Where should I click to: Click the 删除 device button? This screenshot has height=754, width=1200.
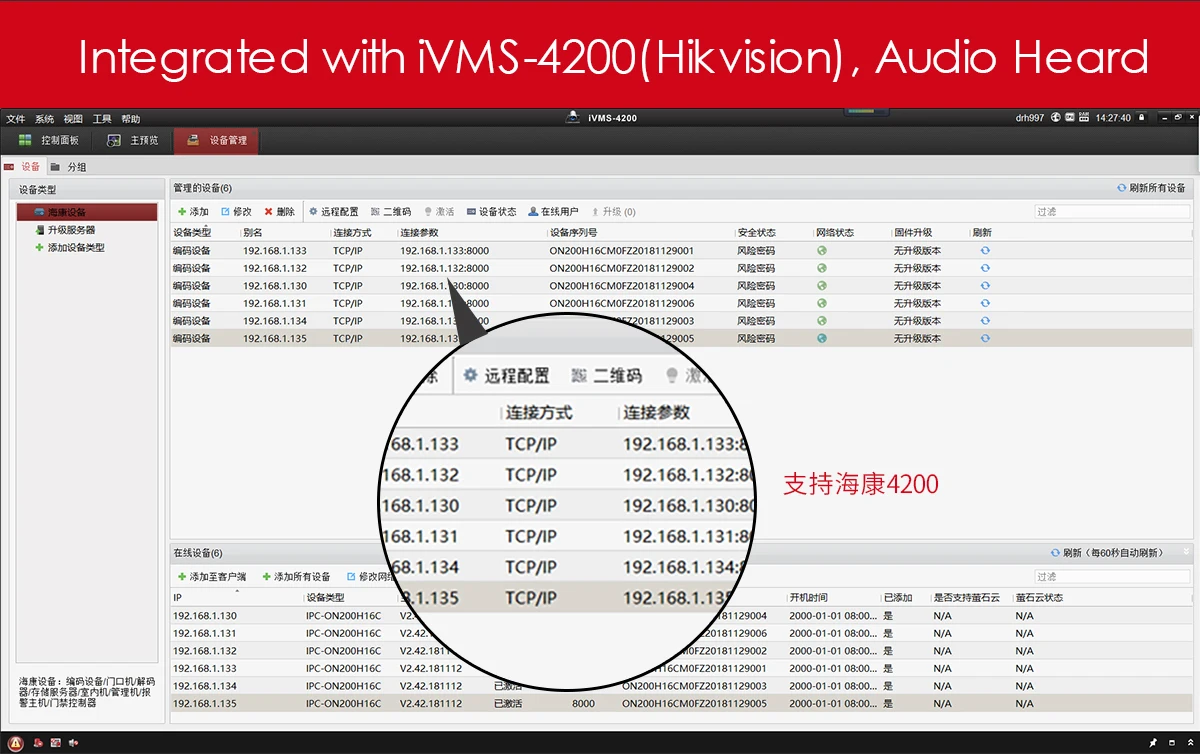279,212
